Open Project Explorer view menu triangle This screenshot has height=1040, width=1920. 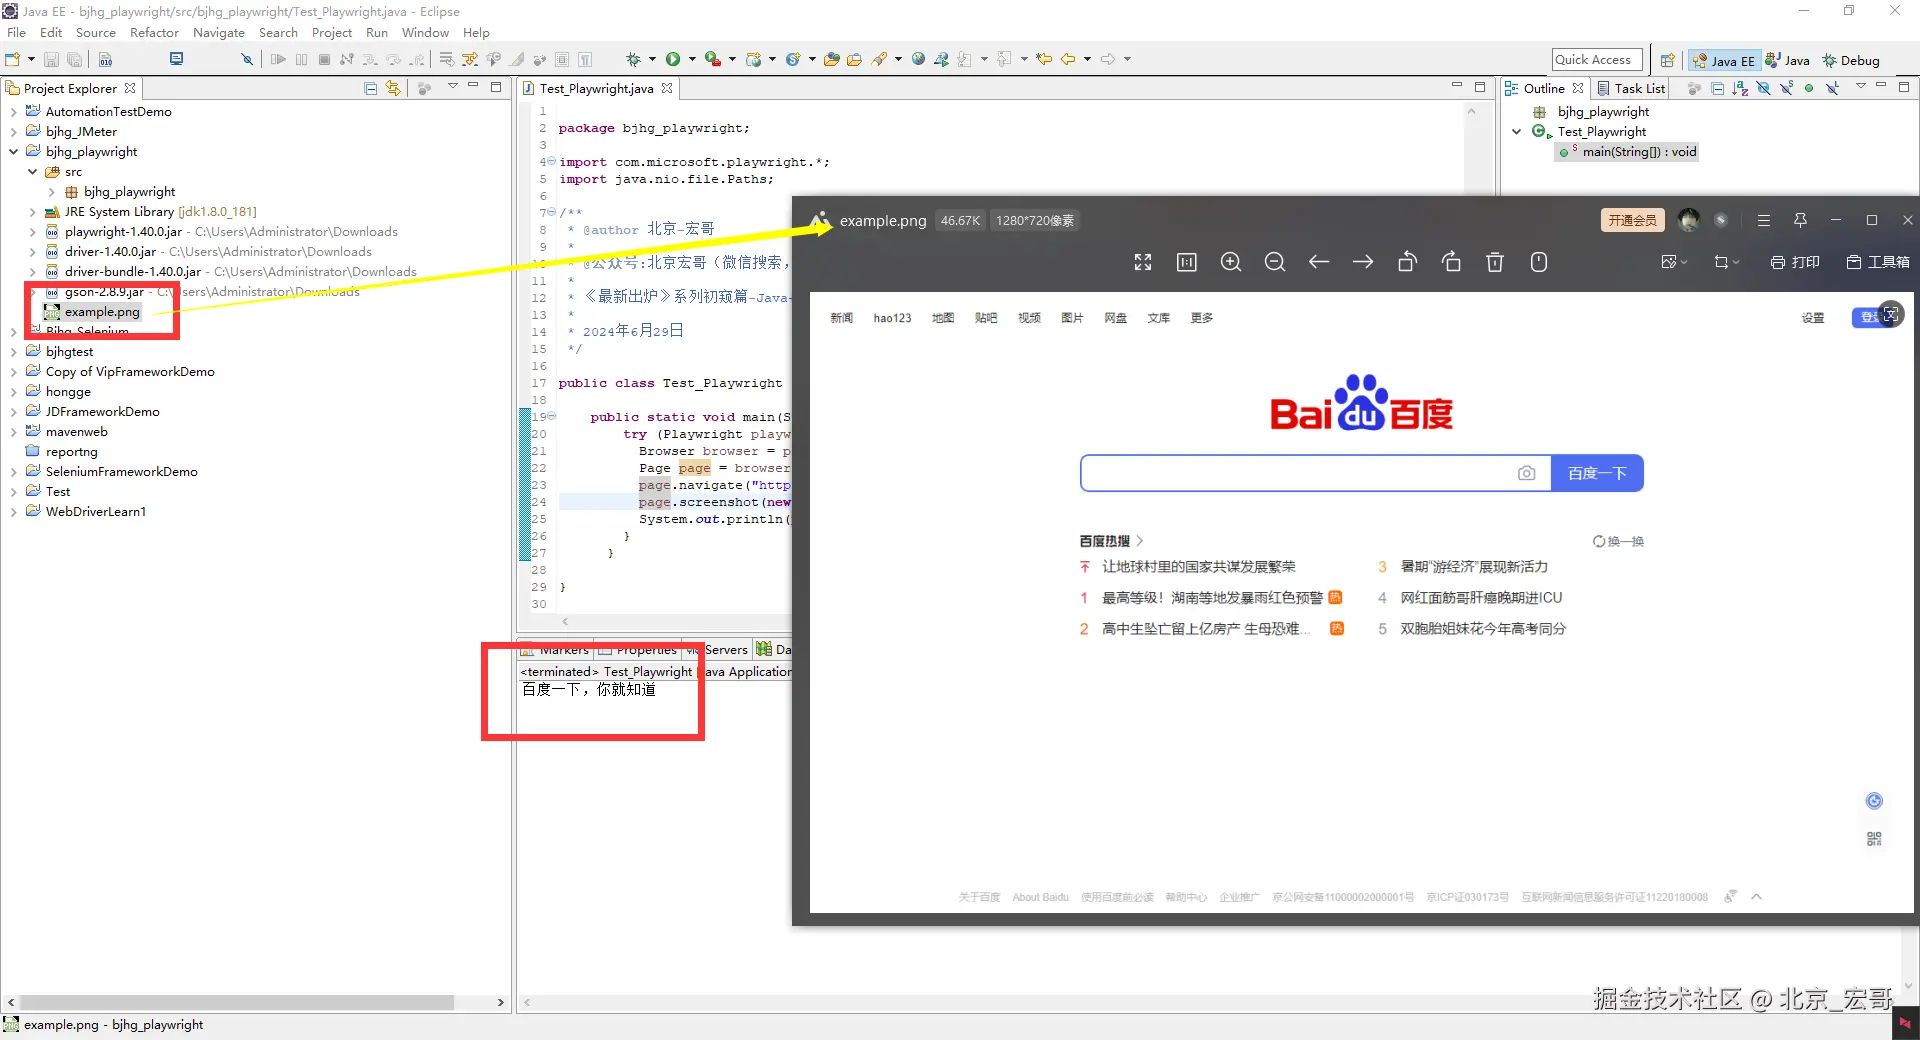click(453, 87)
